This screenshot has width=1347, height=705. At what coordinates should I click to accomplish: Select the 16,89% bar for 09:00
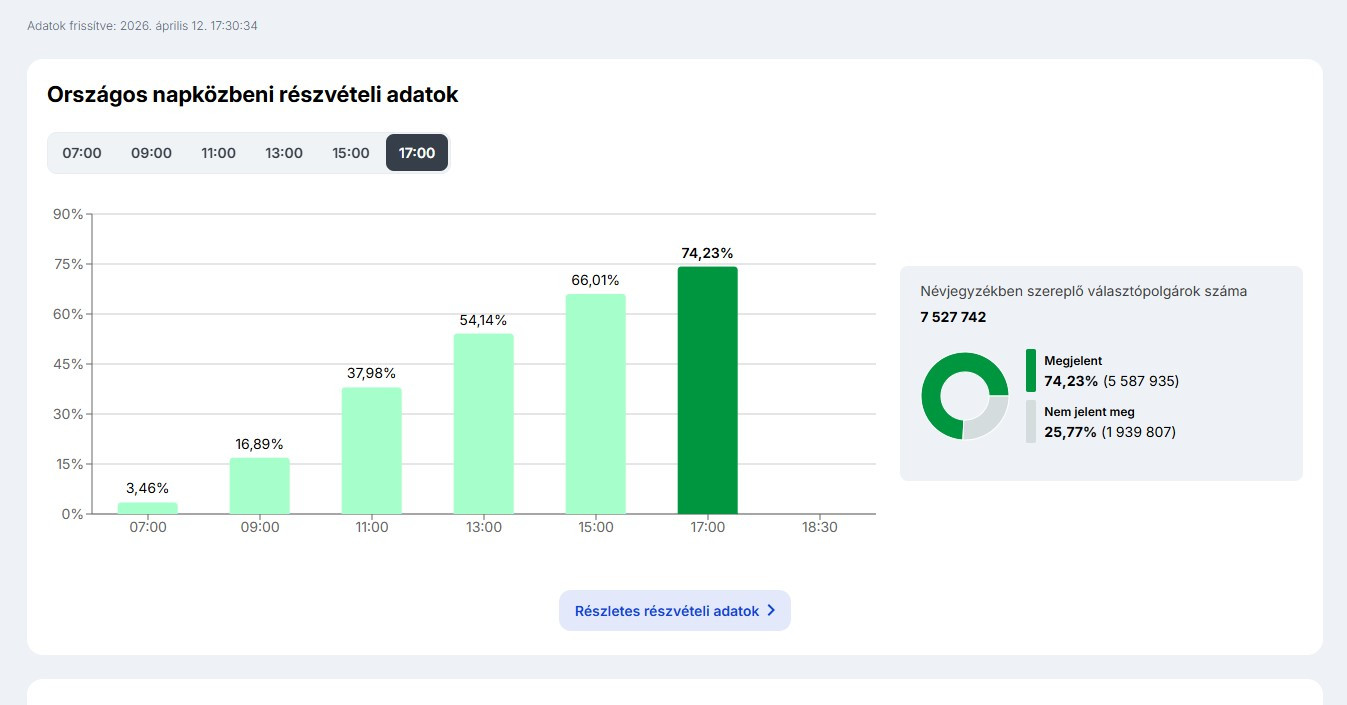click(x=260, y=486)
